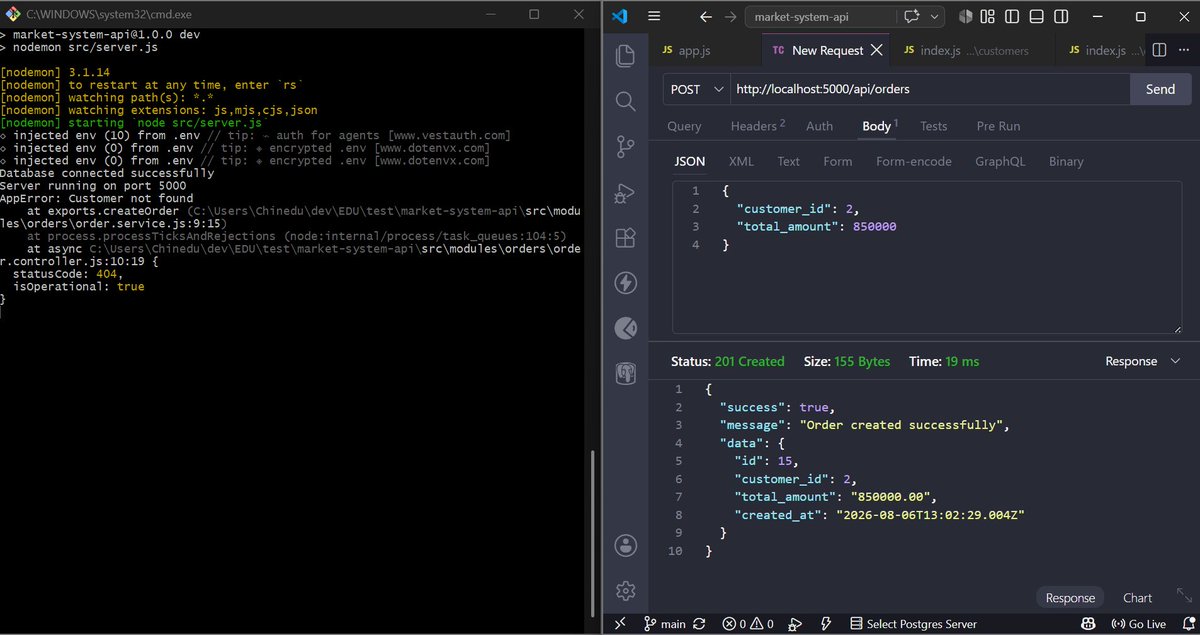Open the remote window status bar icon
This screenshot has width=1200, height=635.
(x=619, y=624)
